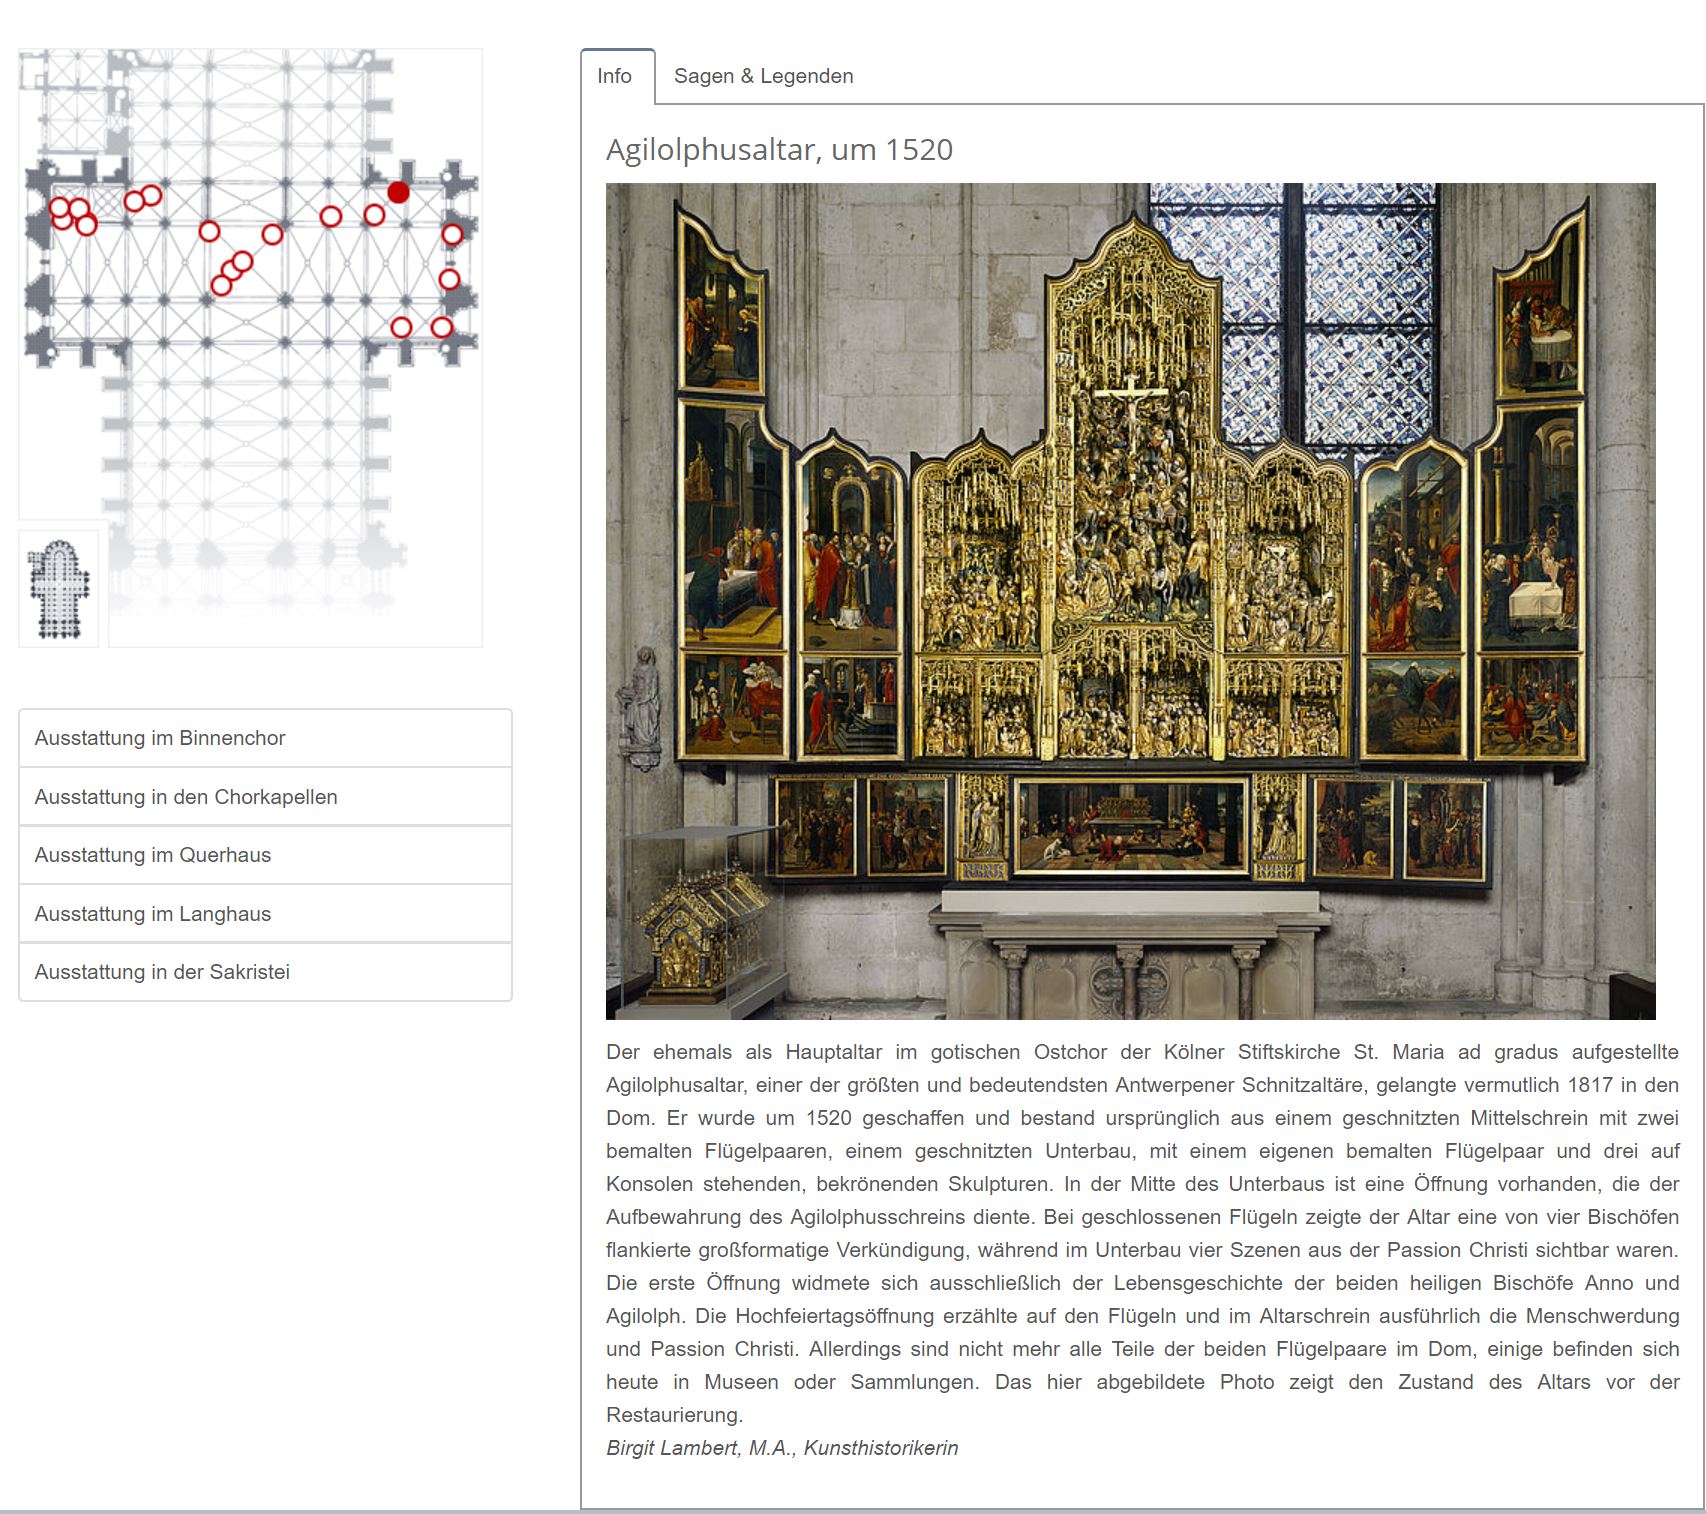Expand Ausstattung im Langhaus section
Screen dimensions: 1706x1514
(x=265, y=914)
